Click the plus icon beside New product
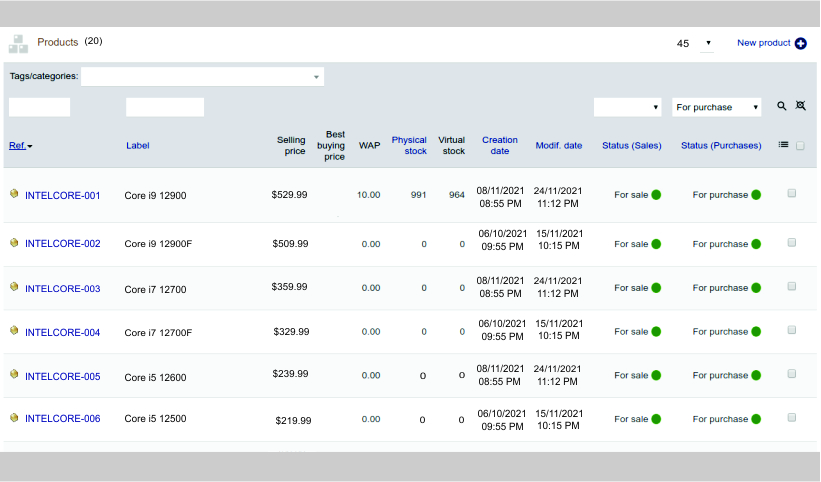The width and height of the screenshot is (821, 482). [x=801, y=44]
